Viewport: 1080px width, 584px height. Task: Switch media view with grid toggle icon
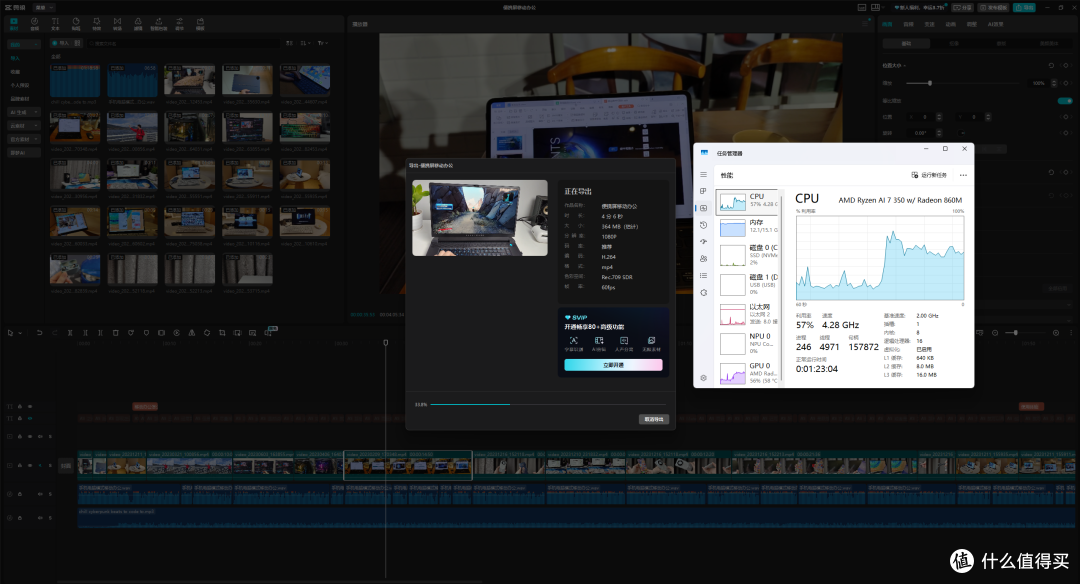(78, 43)
